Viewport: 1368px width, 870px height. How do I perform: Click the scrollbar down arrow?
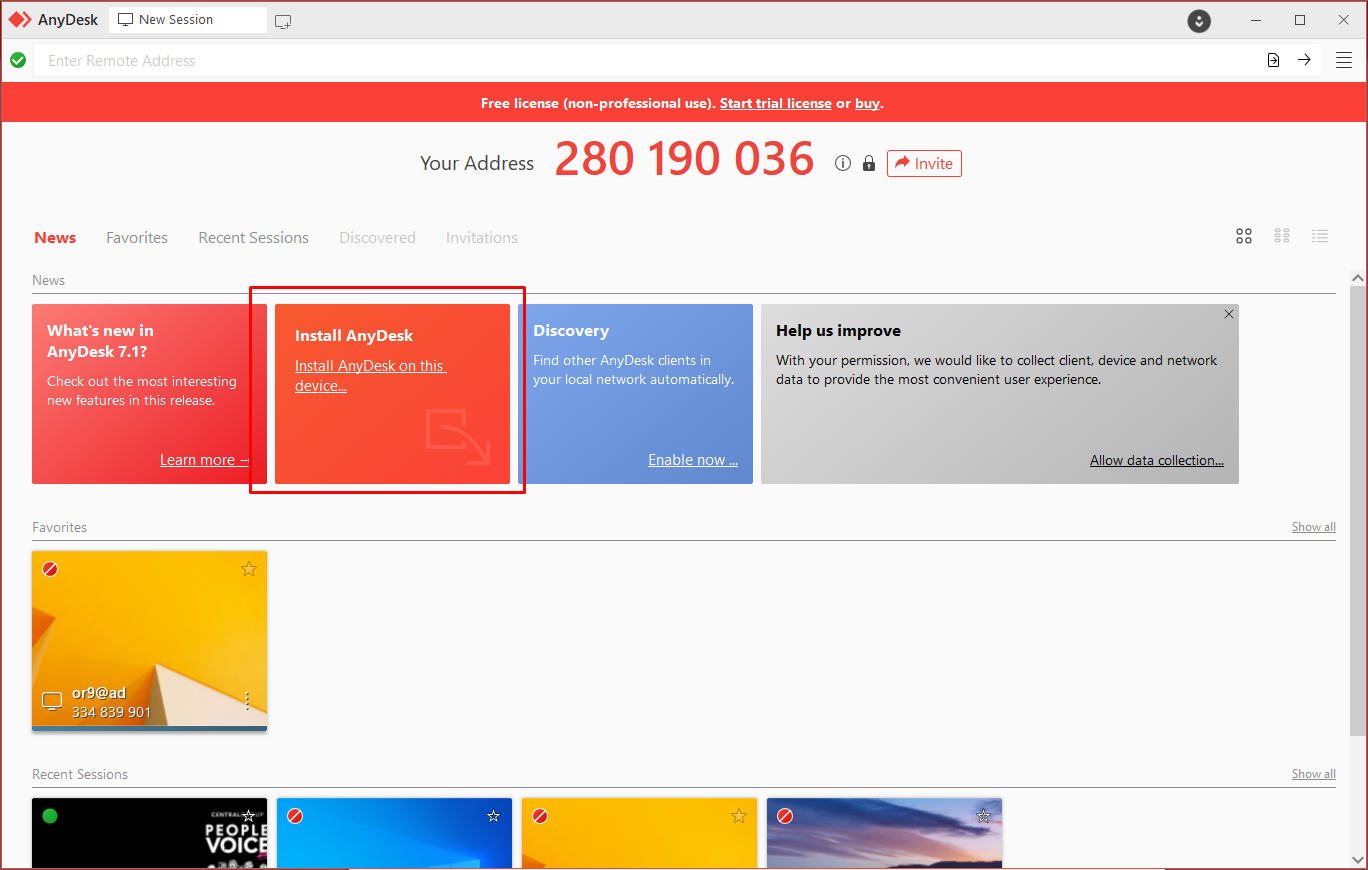pos(1358,860)
